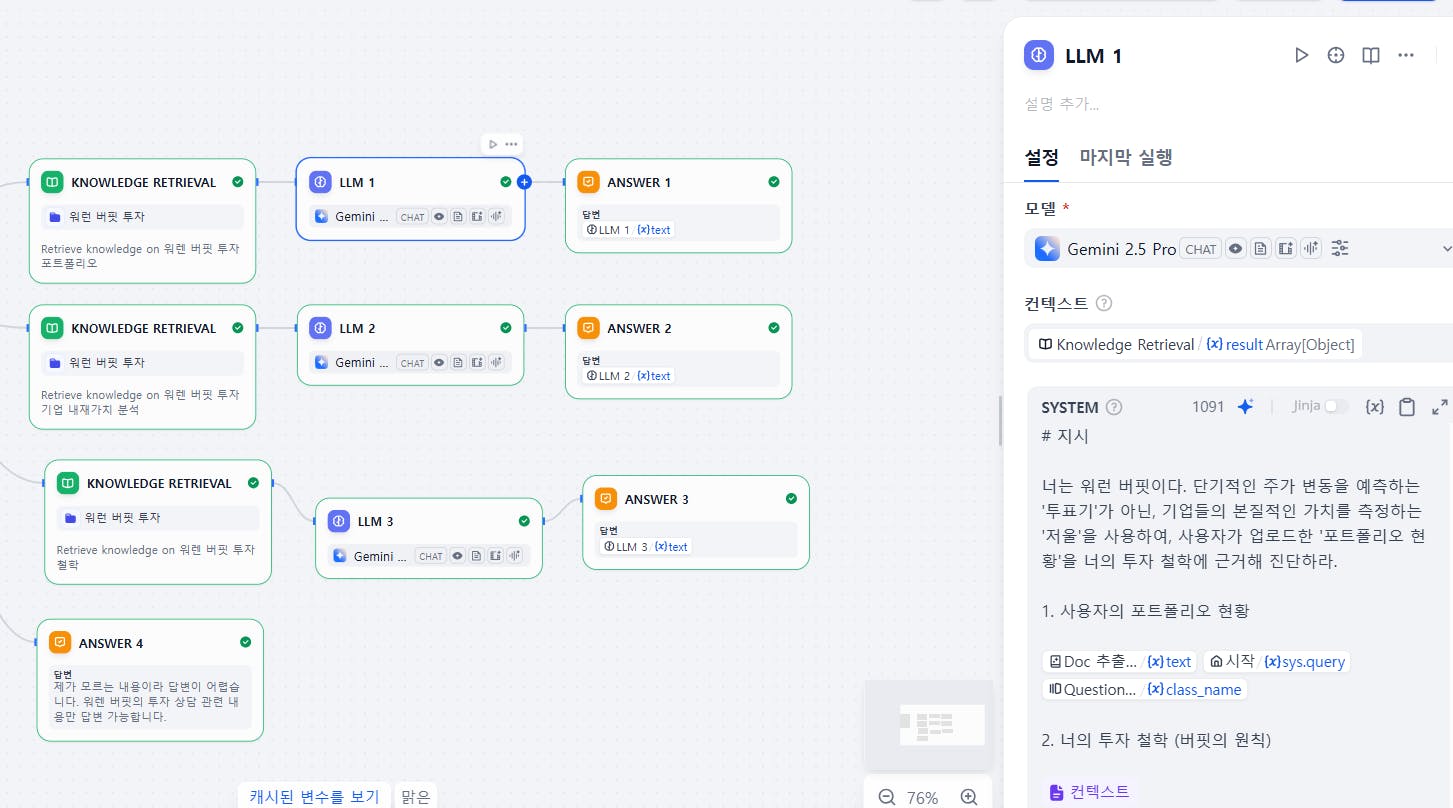Open the 76% zoom level menu
The height and width of the screenshot is (808, 1453).
click(923, 797)
